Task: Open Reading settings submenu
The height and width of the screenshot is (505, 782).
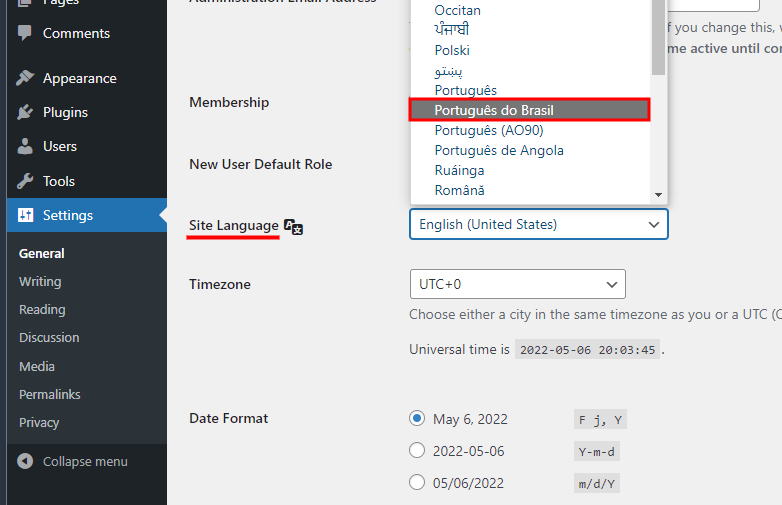Action: coord(42,310)
